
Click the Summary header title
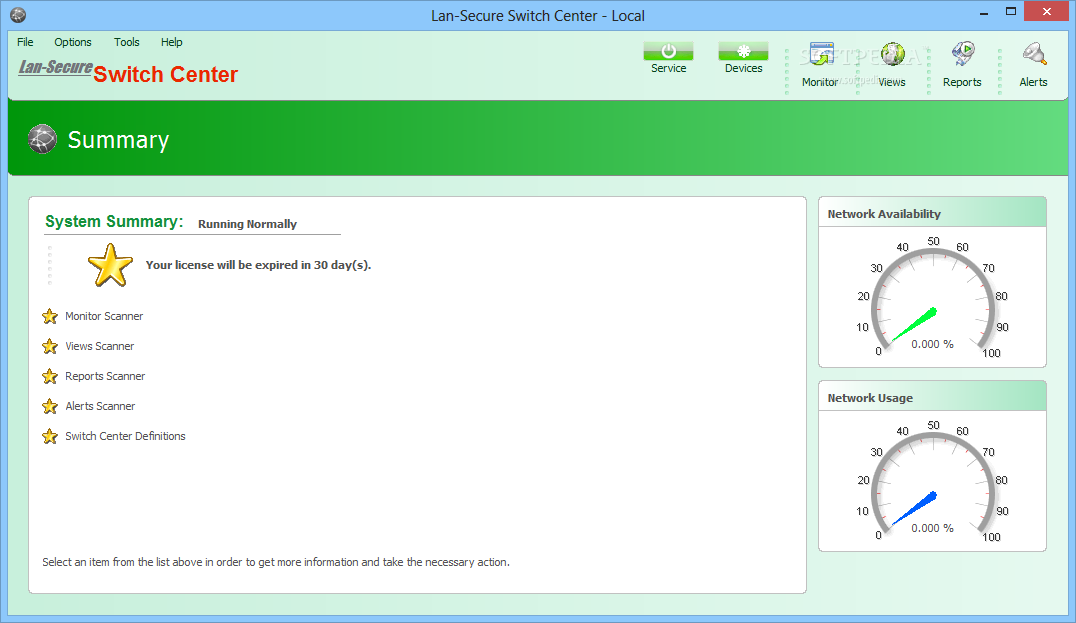click(x=118, y=139)
